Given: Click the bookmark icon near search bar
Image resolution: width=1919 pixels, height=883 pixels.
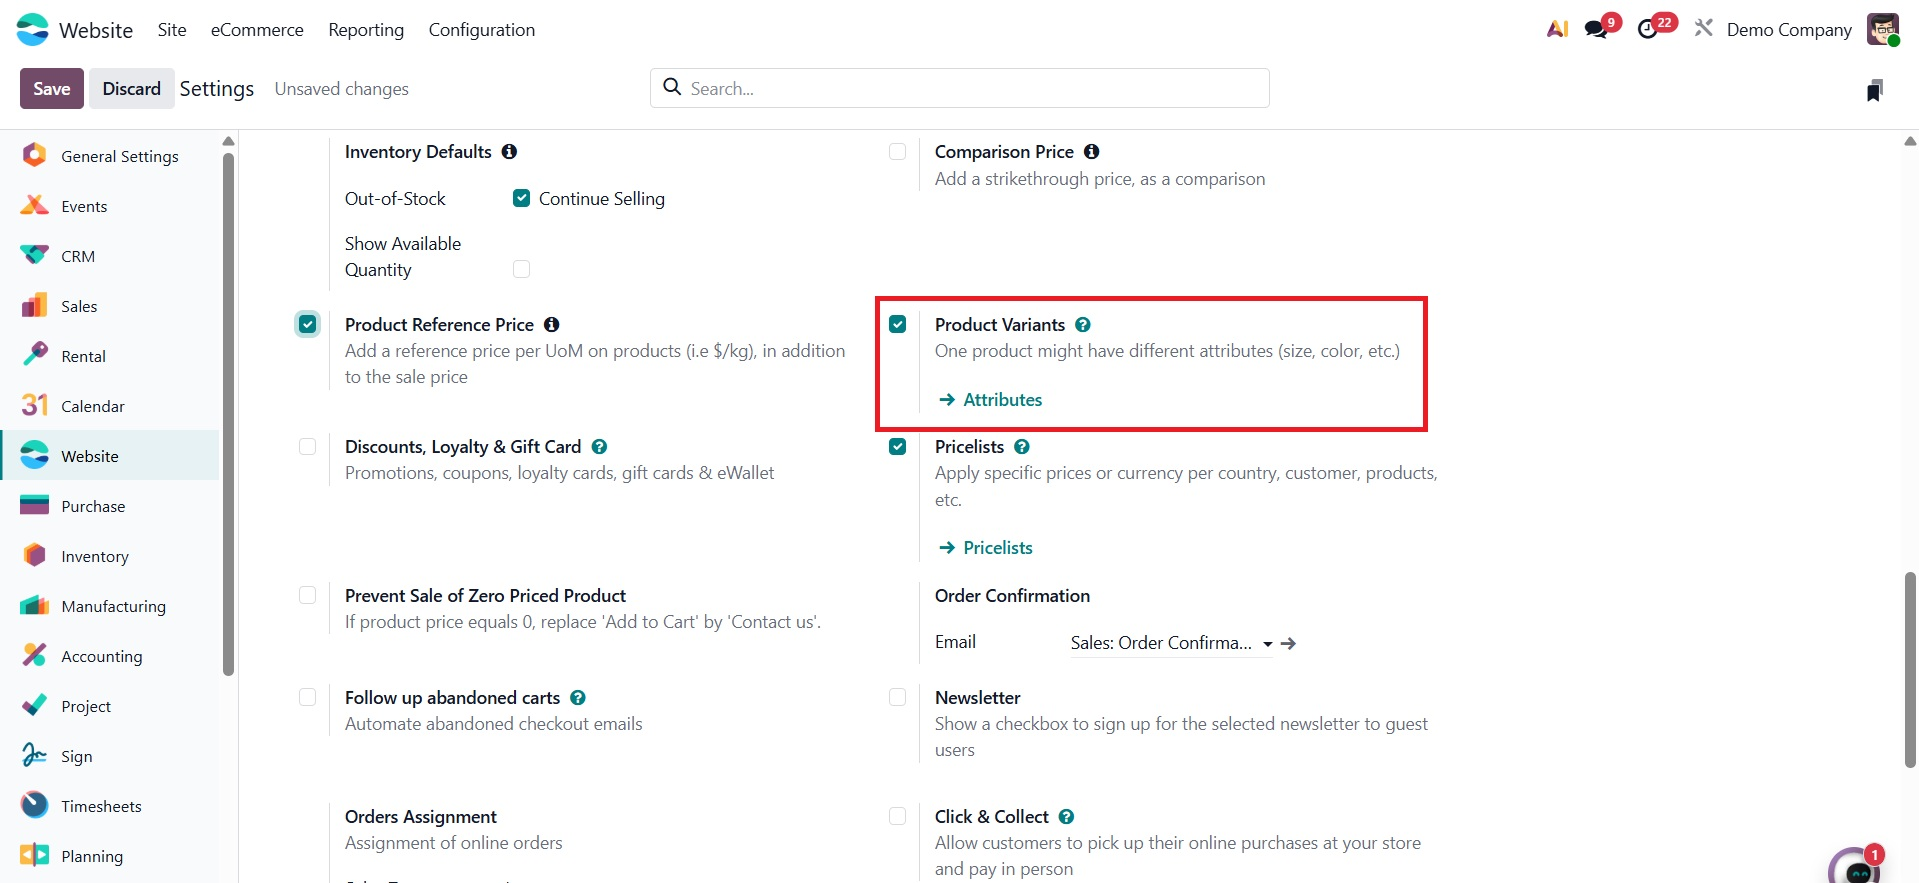Looking at the screenshot, I should pos(1875,90).
